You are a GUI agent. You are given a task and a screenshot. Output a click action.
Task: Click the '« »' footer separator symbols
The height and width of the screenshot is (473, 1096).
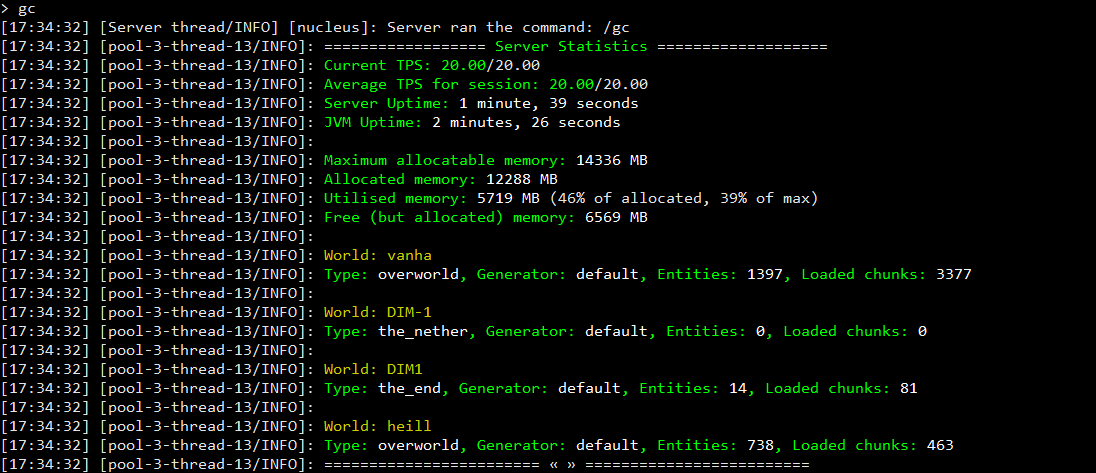click(x=562, y=464)
